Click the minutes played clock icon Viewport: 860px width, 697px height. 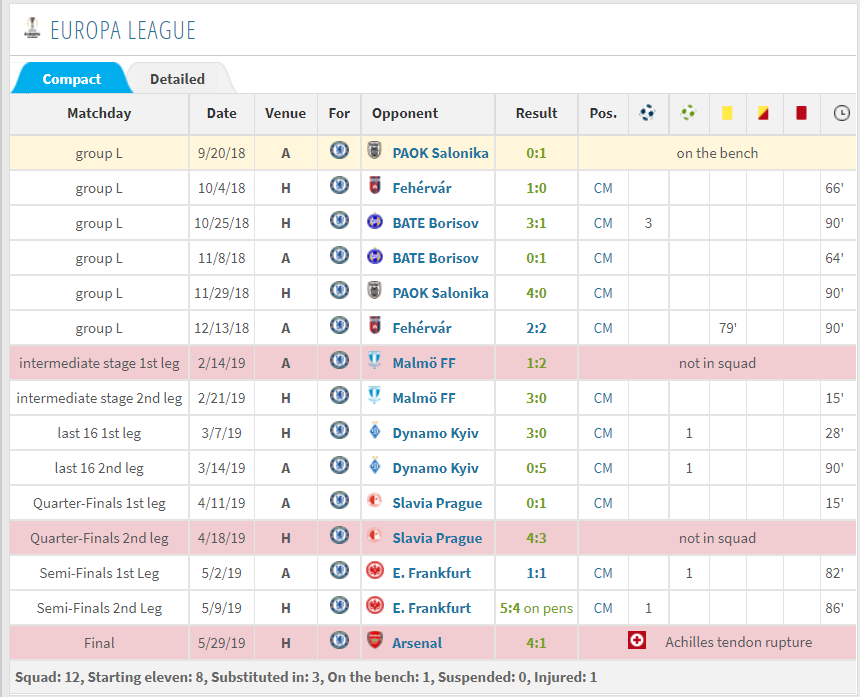pyautogui.click(x=841, y=113)
